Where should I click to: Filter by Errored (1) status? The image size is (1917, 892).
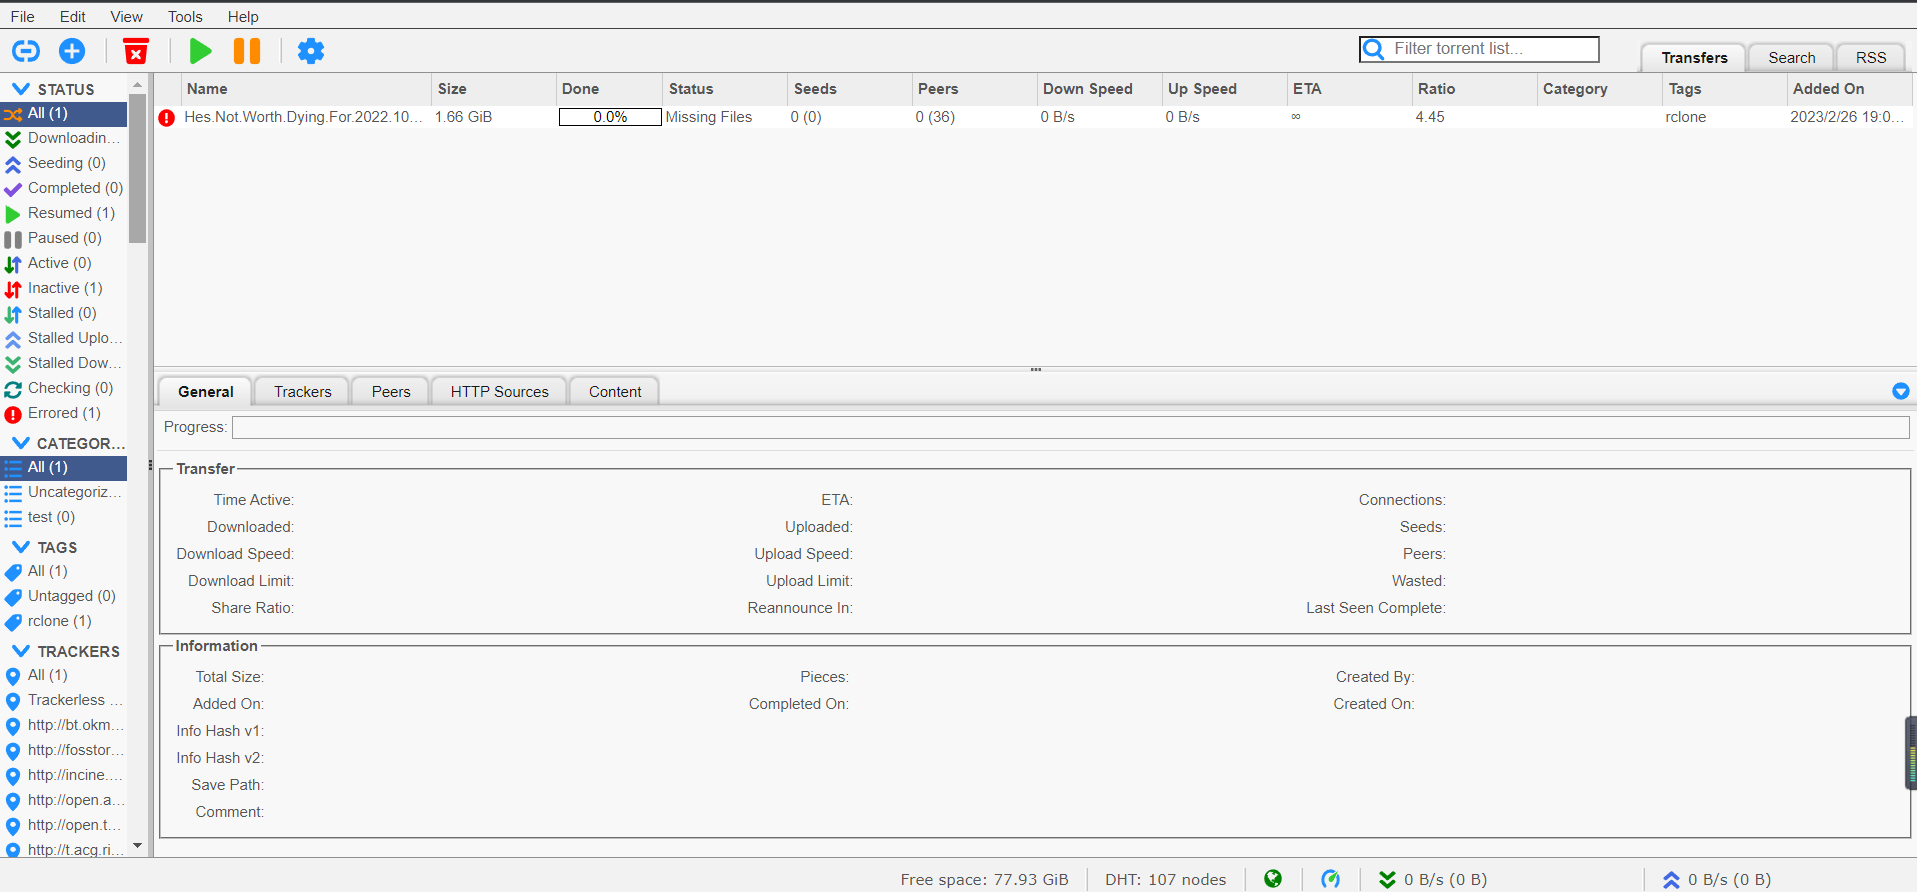coord(64,413)
